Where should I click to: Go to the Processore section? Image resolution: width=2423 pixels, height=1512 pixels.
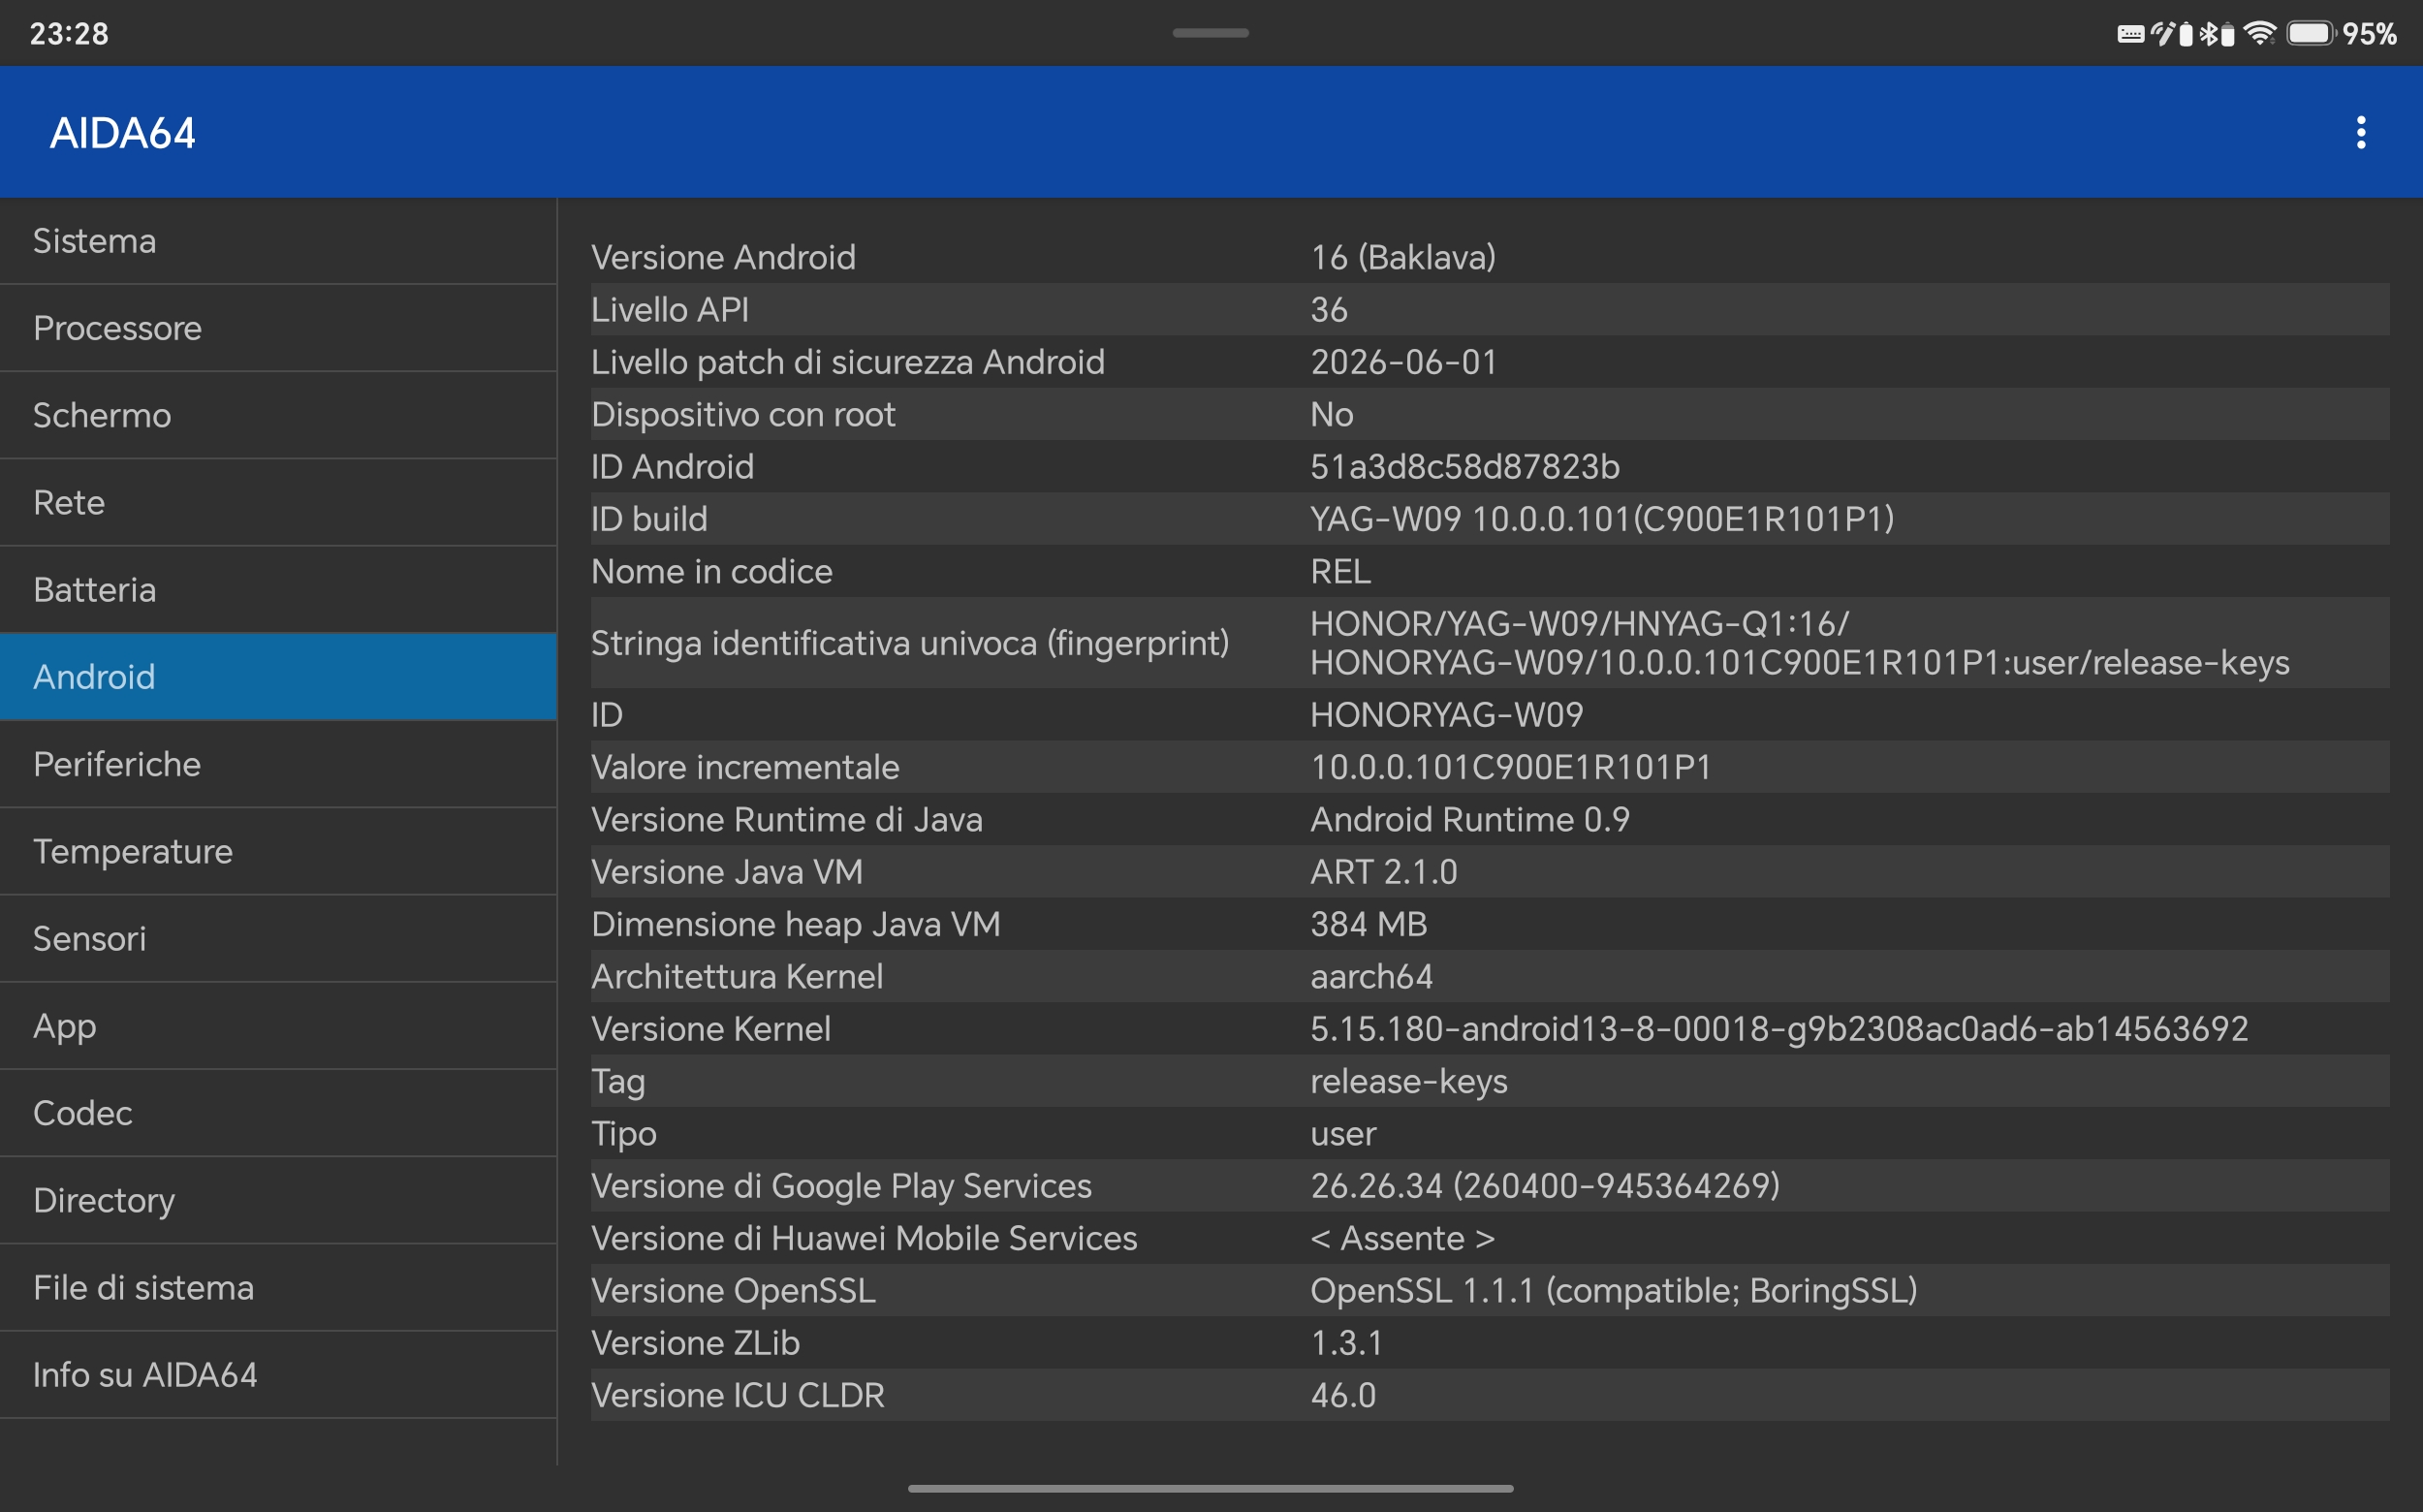pyautogui.click(x=278, y=328)
